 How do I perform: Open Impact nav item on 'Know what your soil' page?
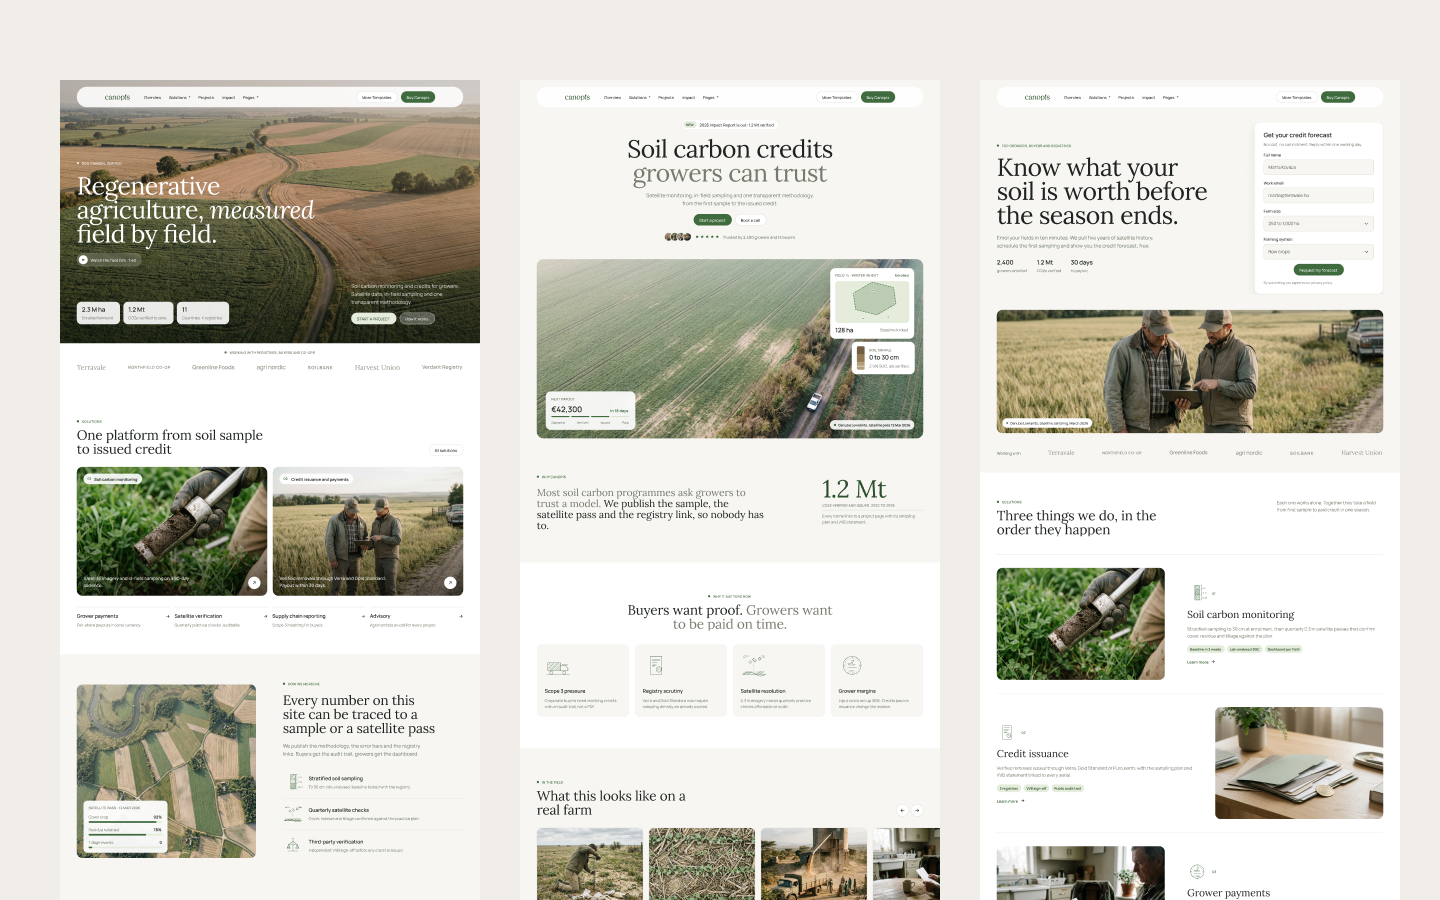[x=1148, y=97]
